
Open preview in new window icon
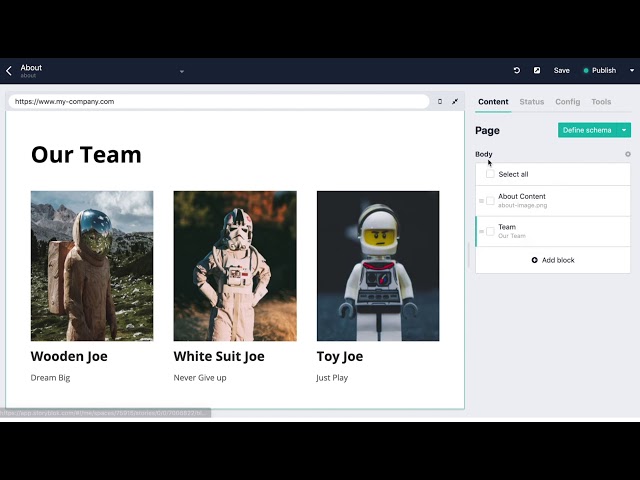tap(537, 70)
